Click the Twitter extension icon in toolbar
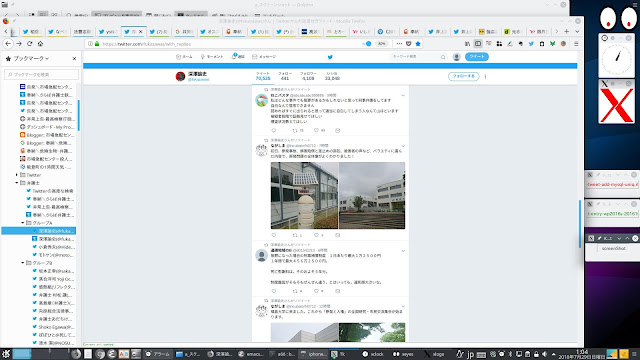Image resolution: width=640 pixels, height=360 pixels. pyautogui.click(x=531, y=44)
